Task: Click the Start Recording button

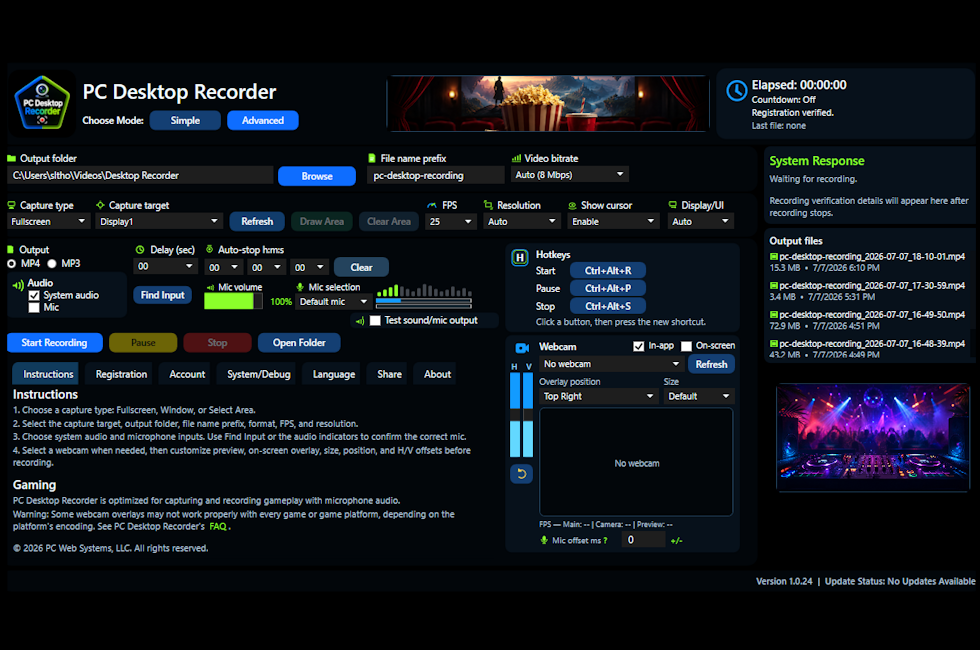Action: click(54, 343)
